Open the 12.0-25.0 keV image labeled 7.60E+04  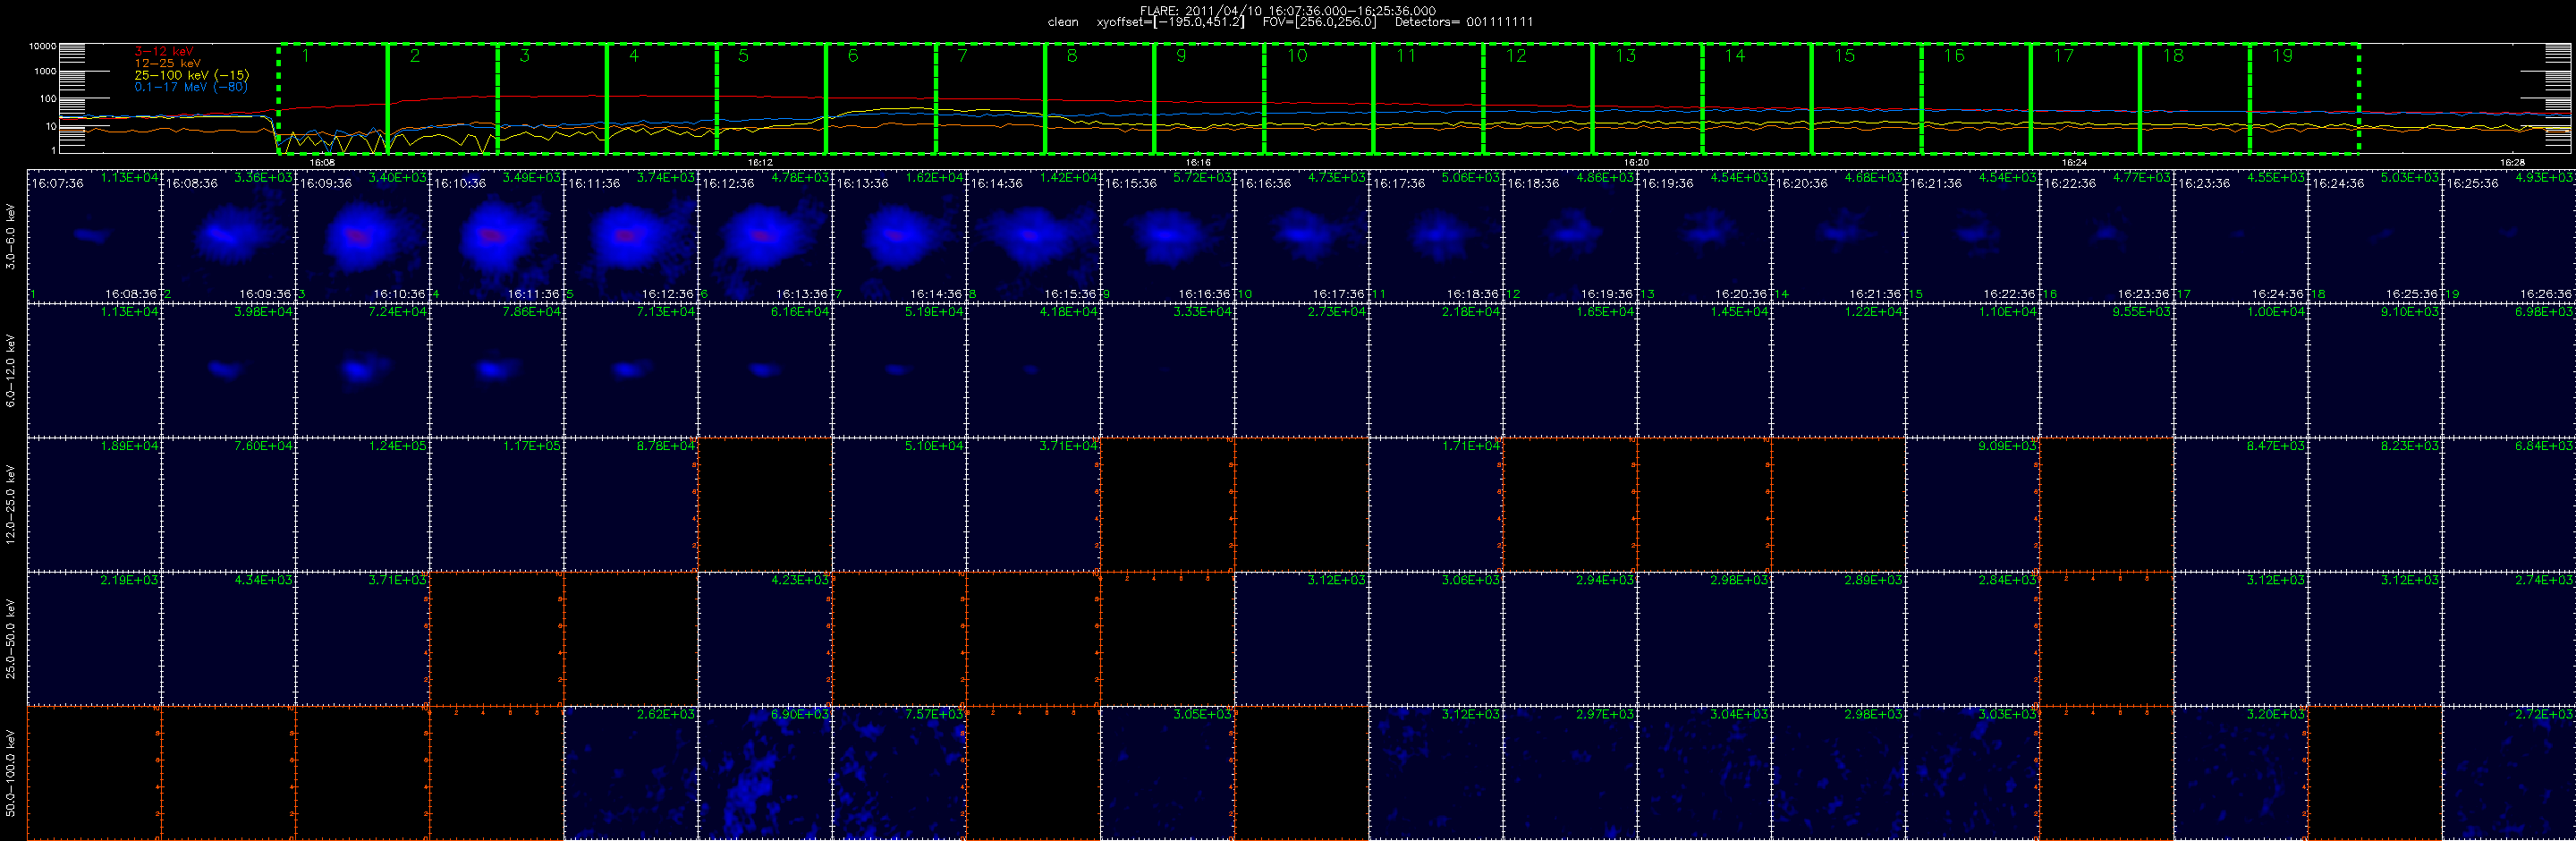click(228, 504)
